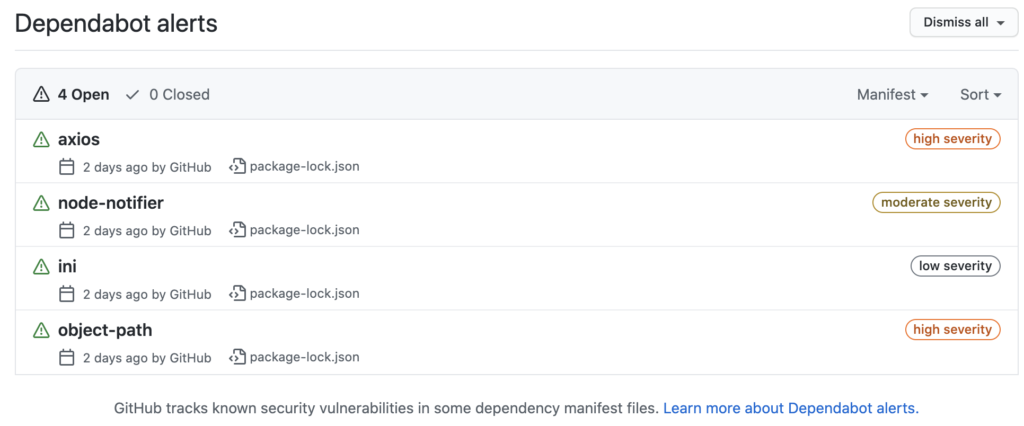The image size is (1024, 426).
Task: Switch to the 0 Closed alerts
Action: click(x=168, y=95)
